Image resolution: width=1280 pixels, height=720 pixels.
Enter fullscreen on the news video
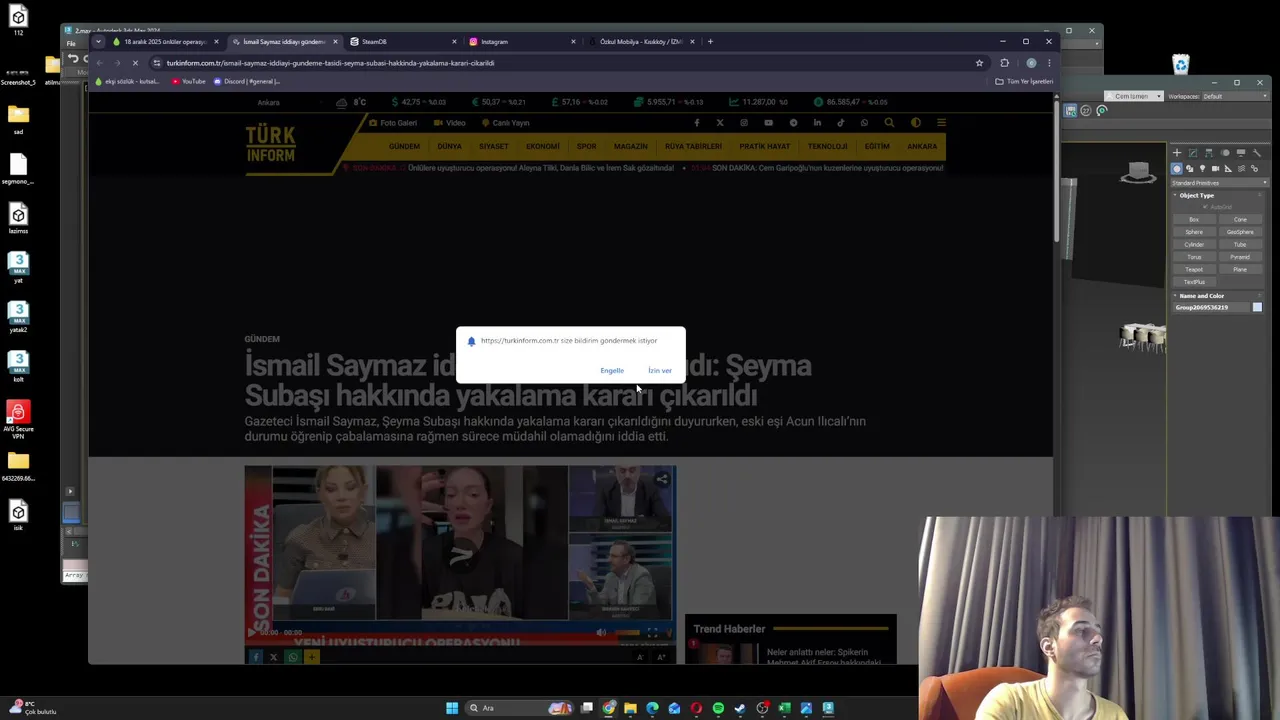(x=652, y=632)
